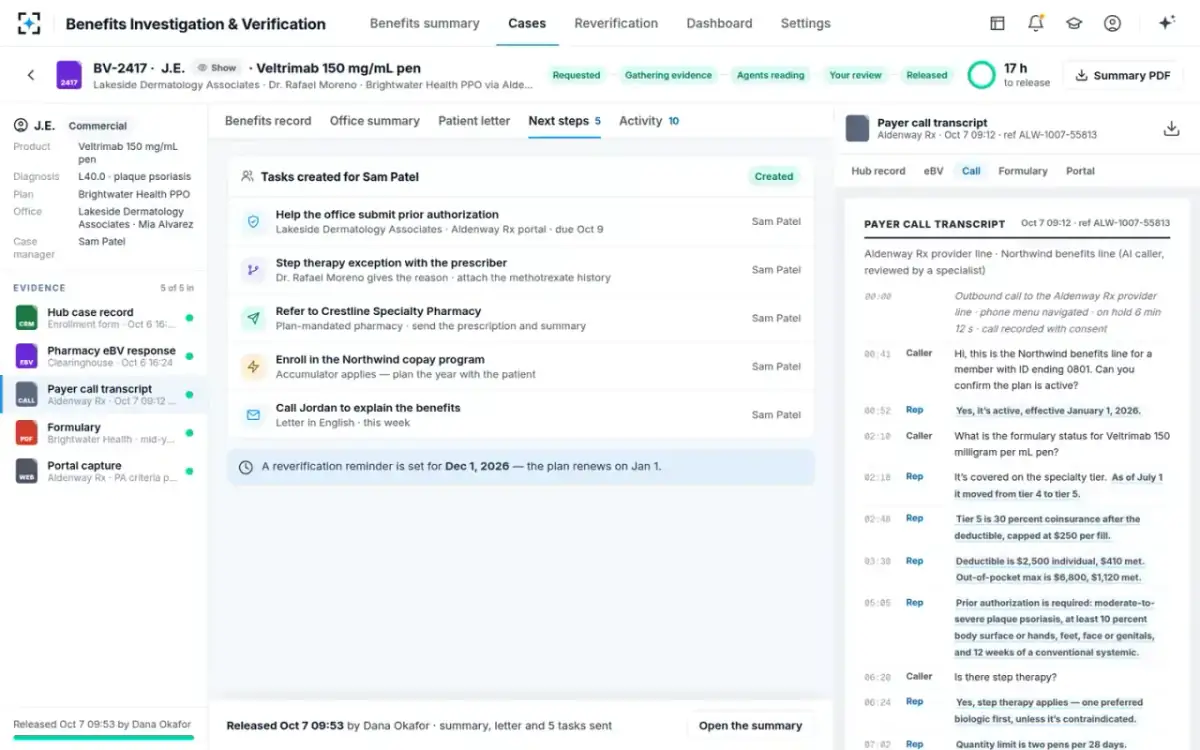The image size is (1200, 750).
Task: Select Portal capture evidence item
Action: click(104, 471)
